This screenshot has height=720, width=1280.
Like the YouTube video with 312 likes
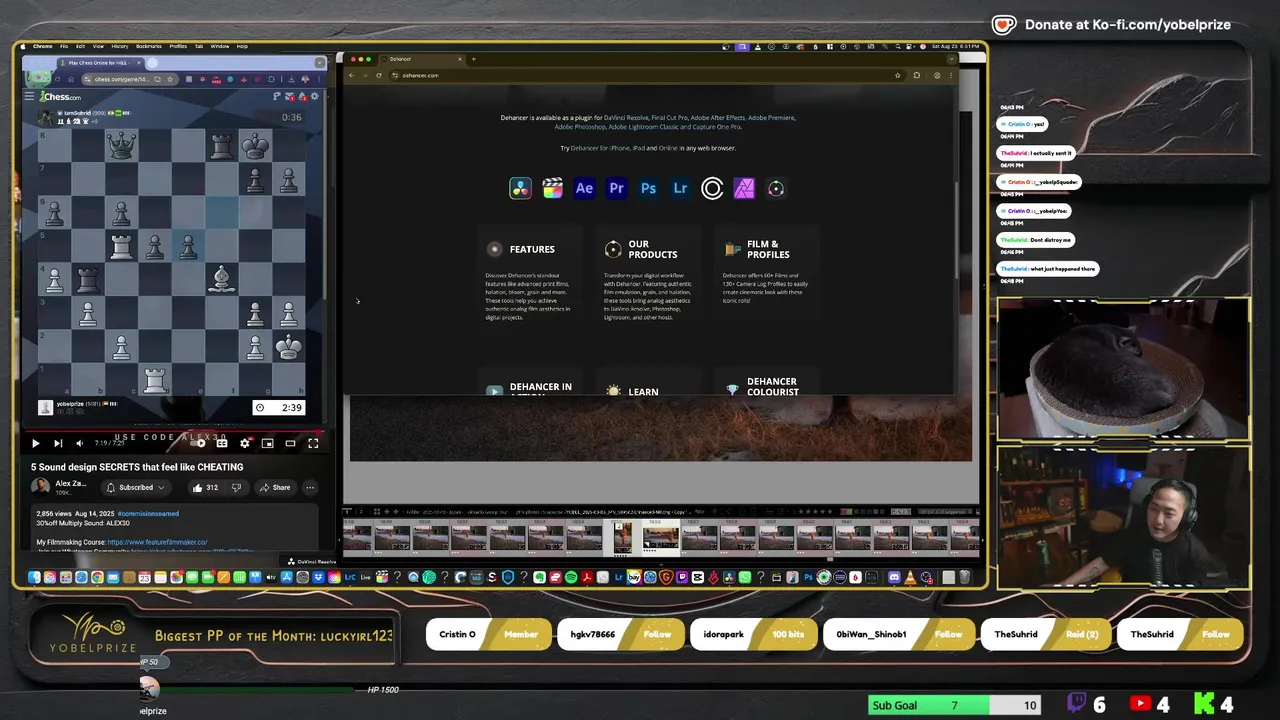click(x=205, y=487)
